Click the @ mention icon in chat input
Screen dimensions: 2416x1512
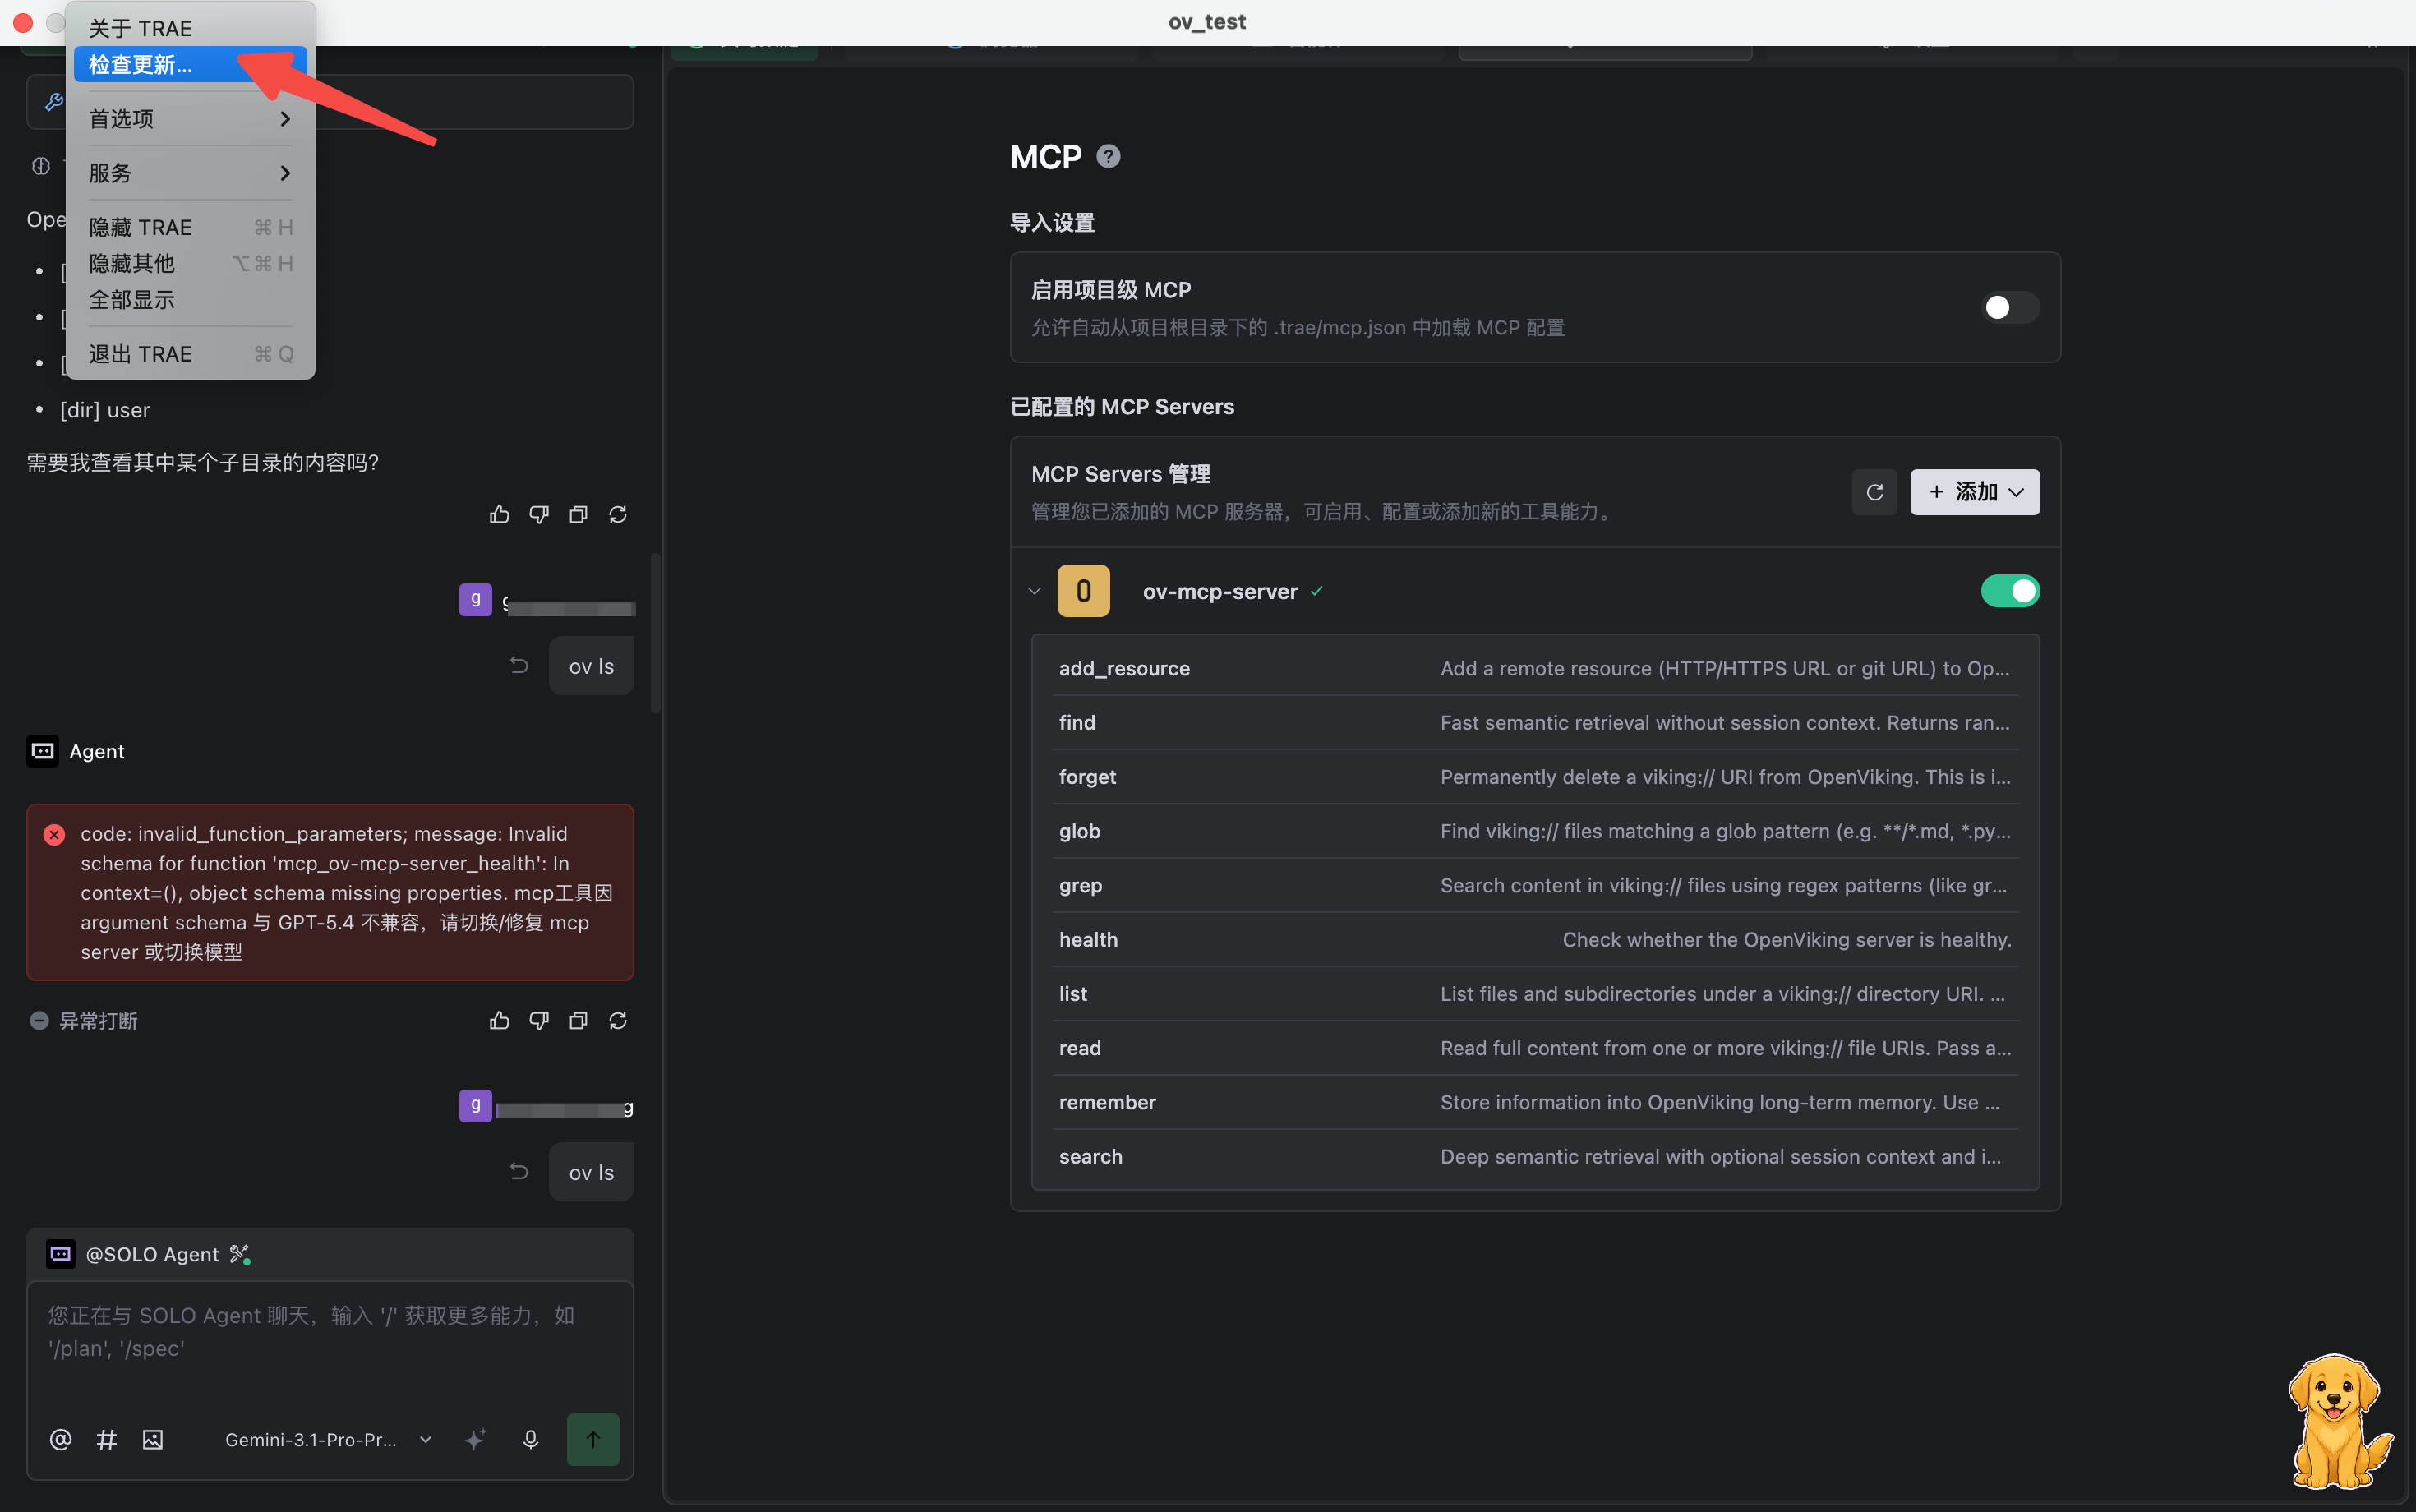[61, 1439]
